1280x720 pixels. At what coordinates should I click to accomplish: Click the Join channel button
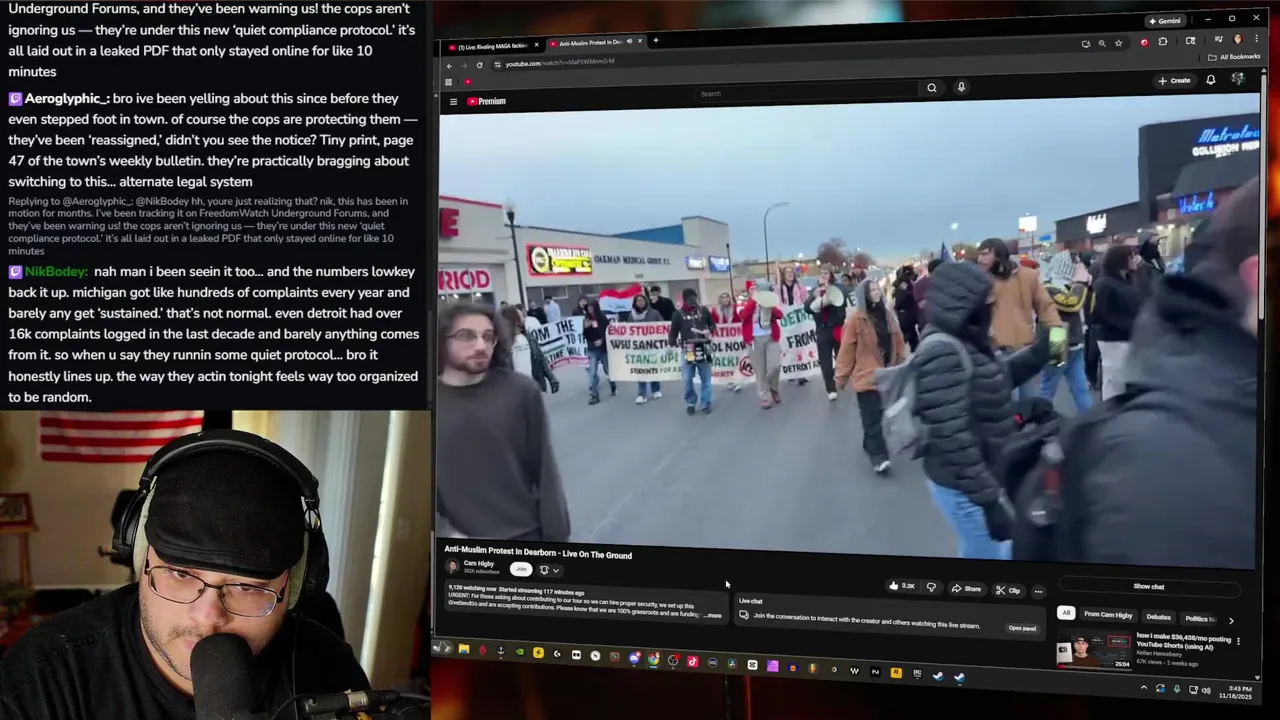(521, 569)
